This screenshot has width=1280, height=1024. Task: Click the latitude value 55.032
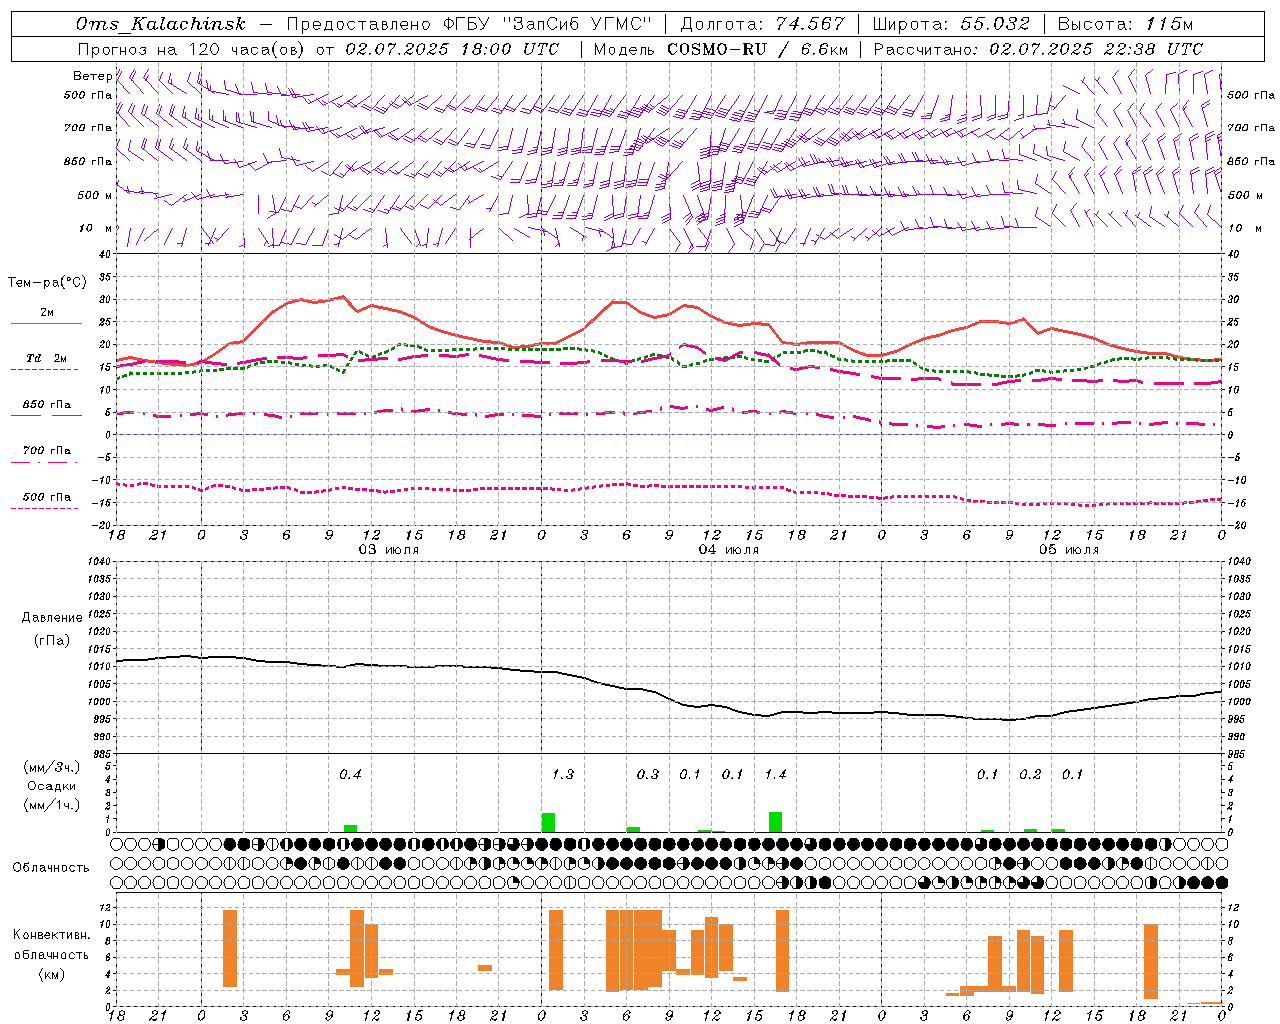pos(993,24)
